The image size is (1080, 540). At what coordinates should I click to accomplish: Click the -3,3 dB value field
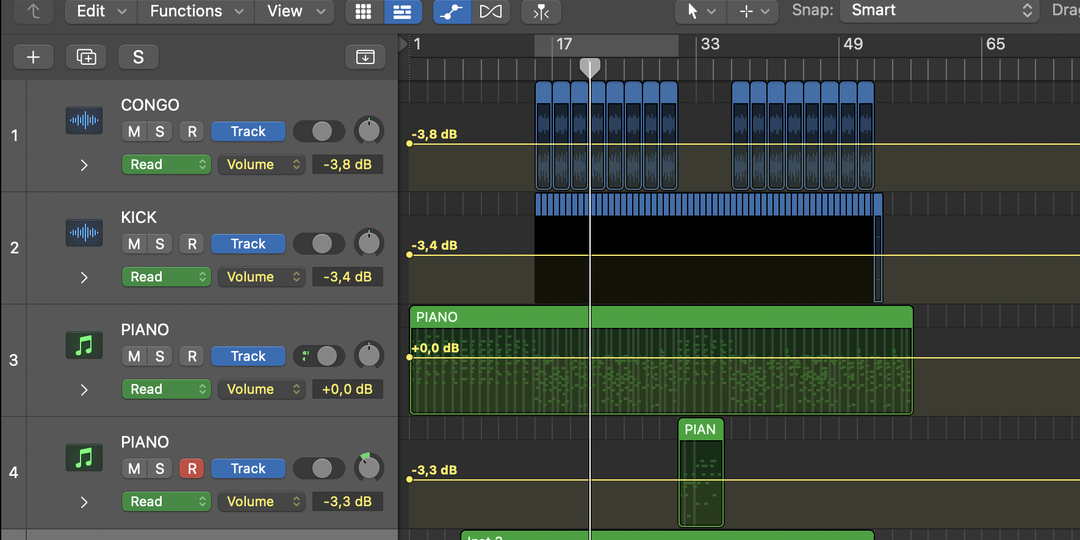point(348,501)
